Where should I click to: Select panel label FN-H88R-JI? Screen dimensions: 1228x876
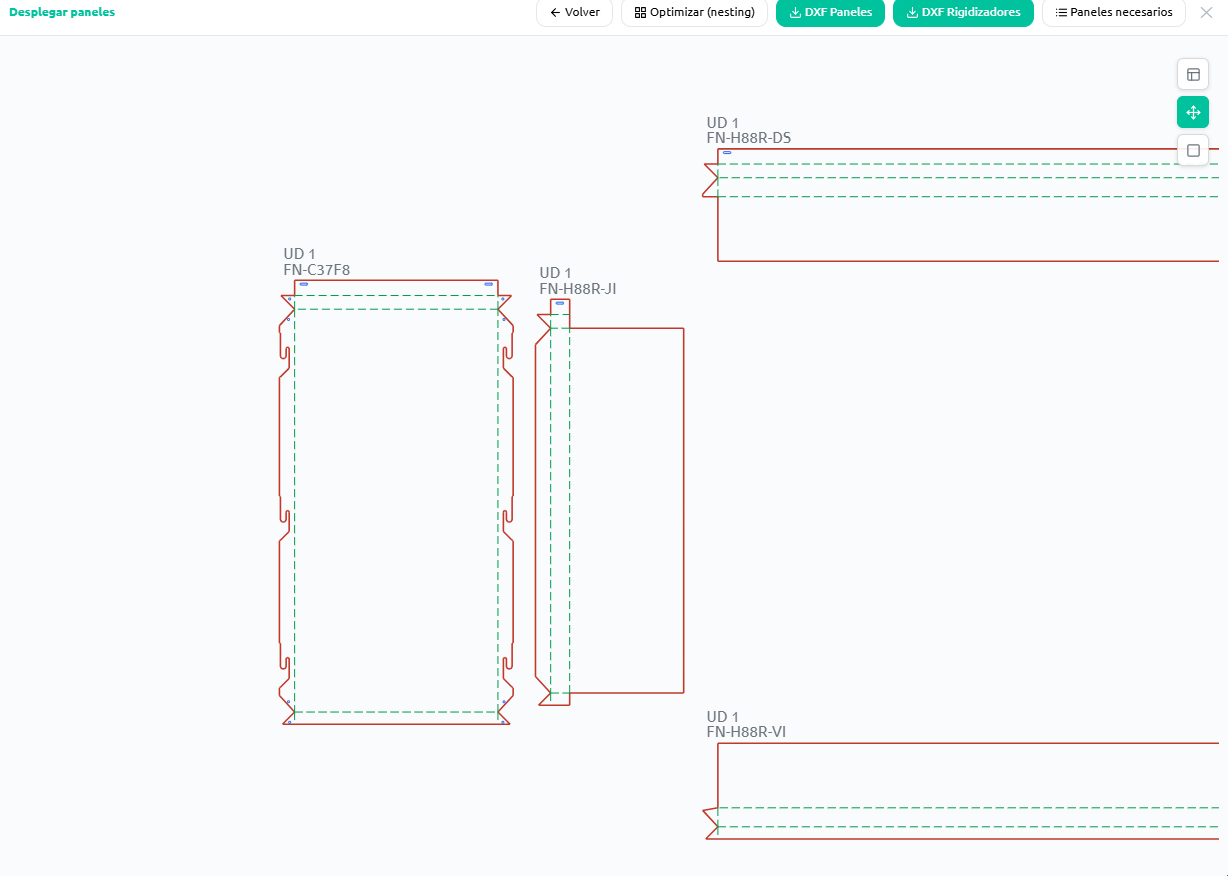(x=578, y=289)
